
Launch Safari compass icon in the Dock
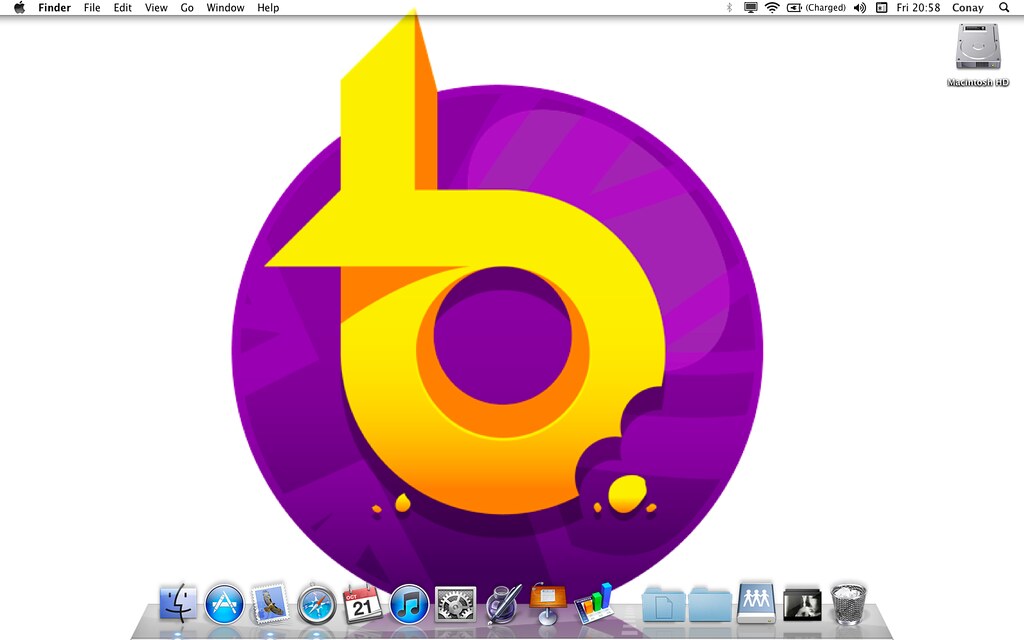tap(317, 604)
